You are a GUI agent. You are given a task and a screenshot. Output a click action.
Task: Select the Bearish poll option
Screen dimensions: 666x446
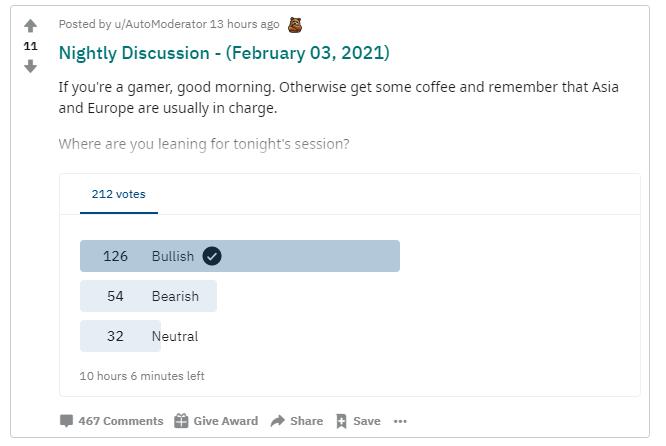[148, 296]
